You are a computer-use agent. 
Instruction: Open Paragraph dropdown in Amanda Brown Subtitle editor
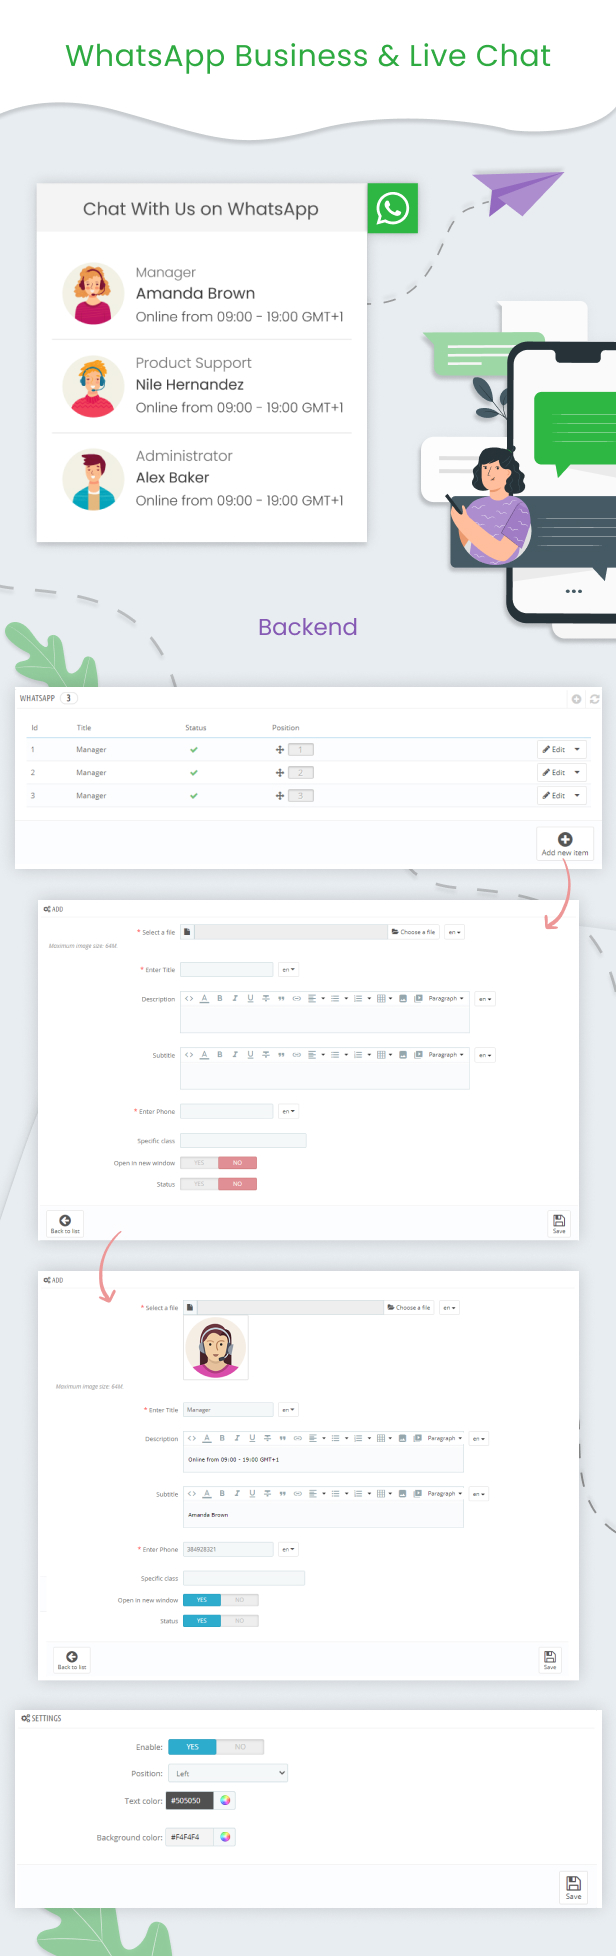(x=445, y=1494)
